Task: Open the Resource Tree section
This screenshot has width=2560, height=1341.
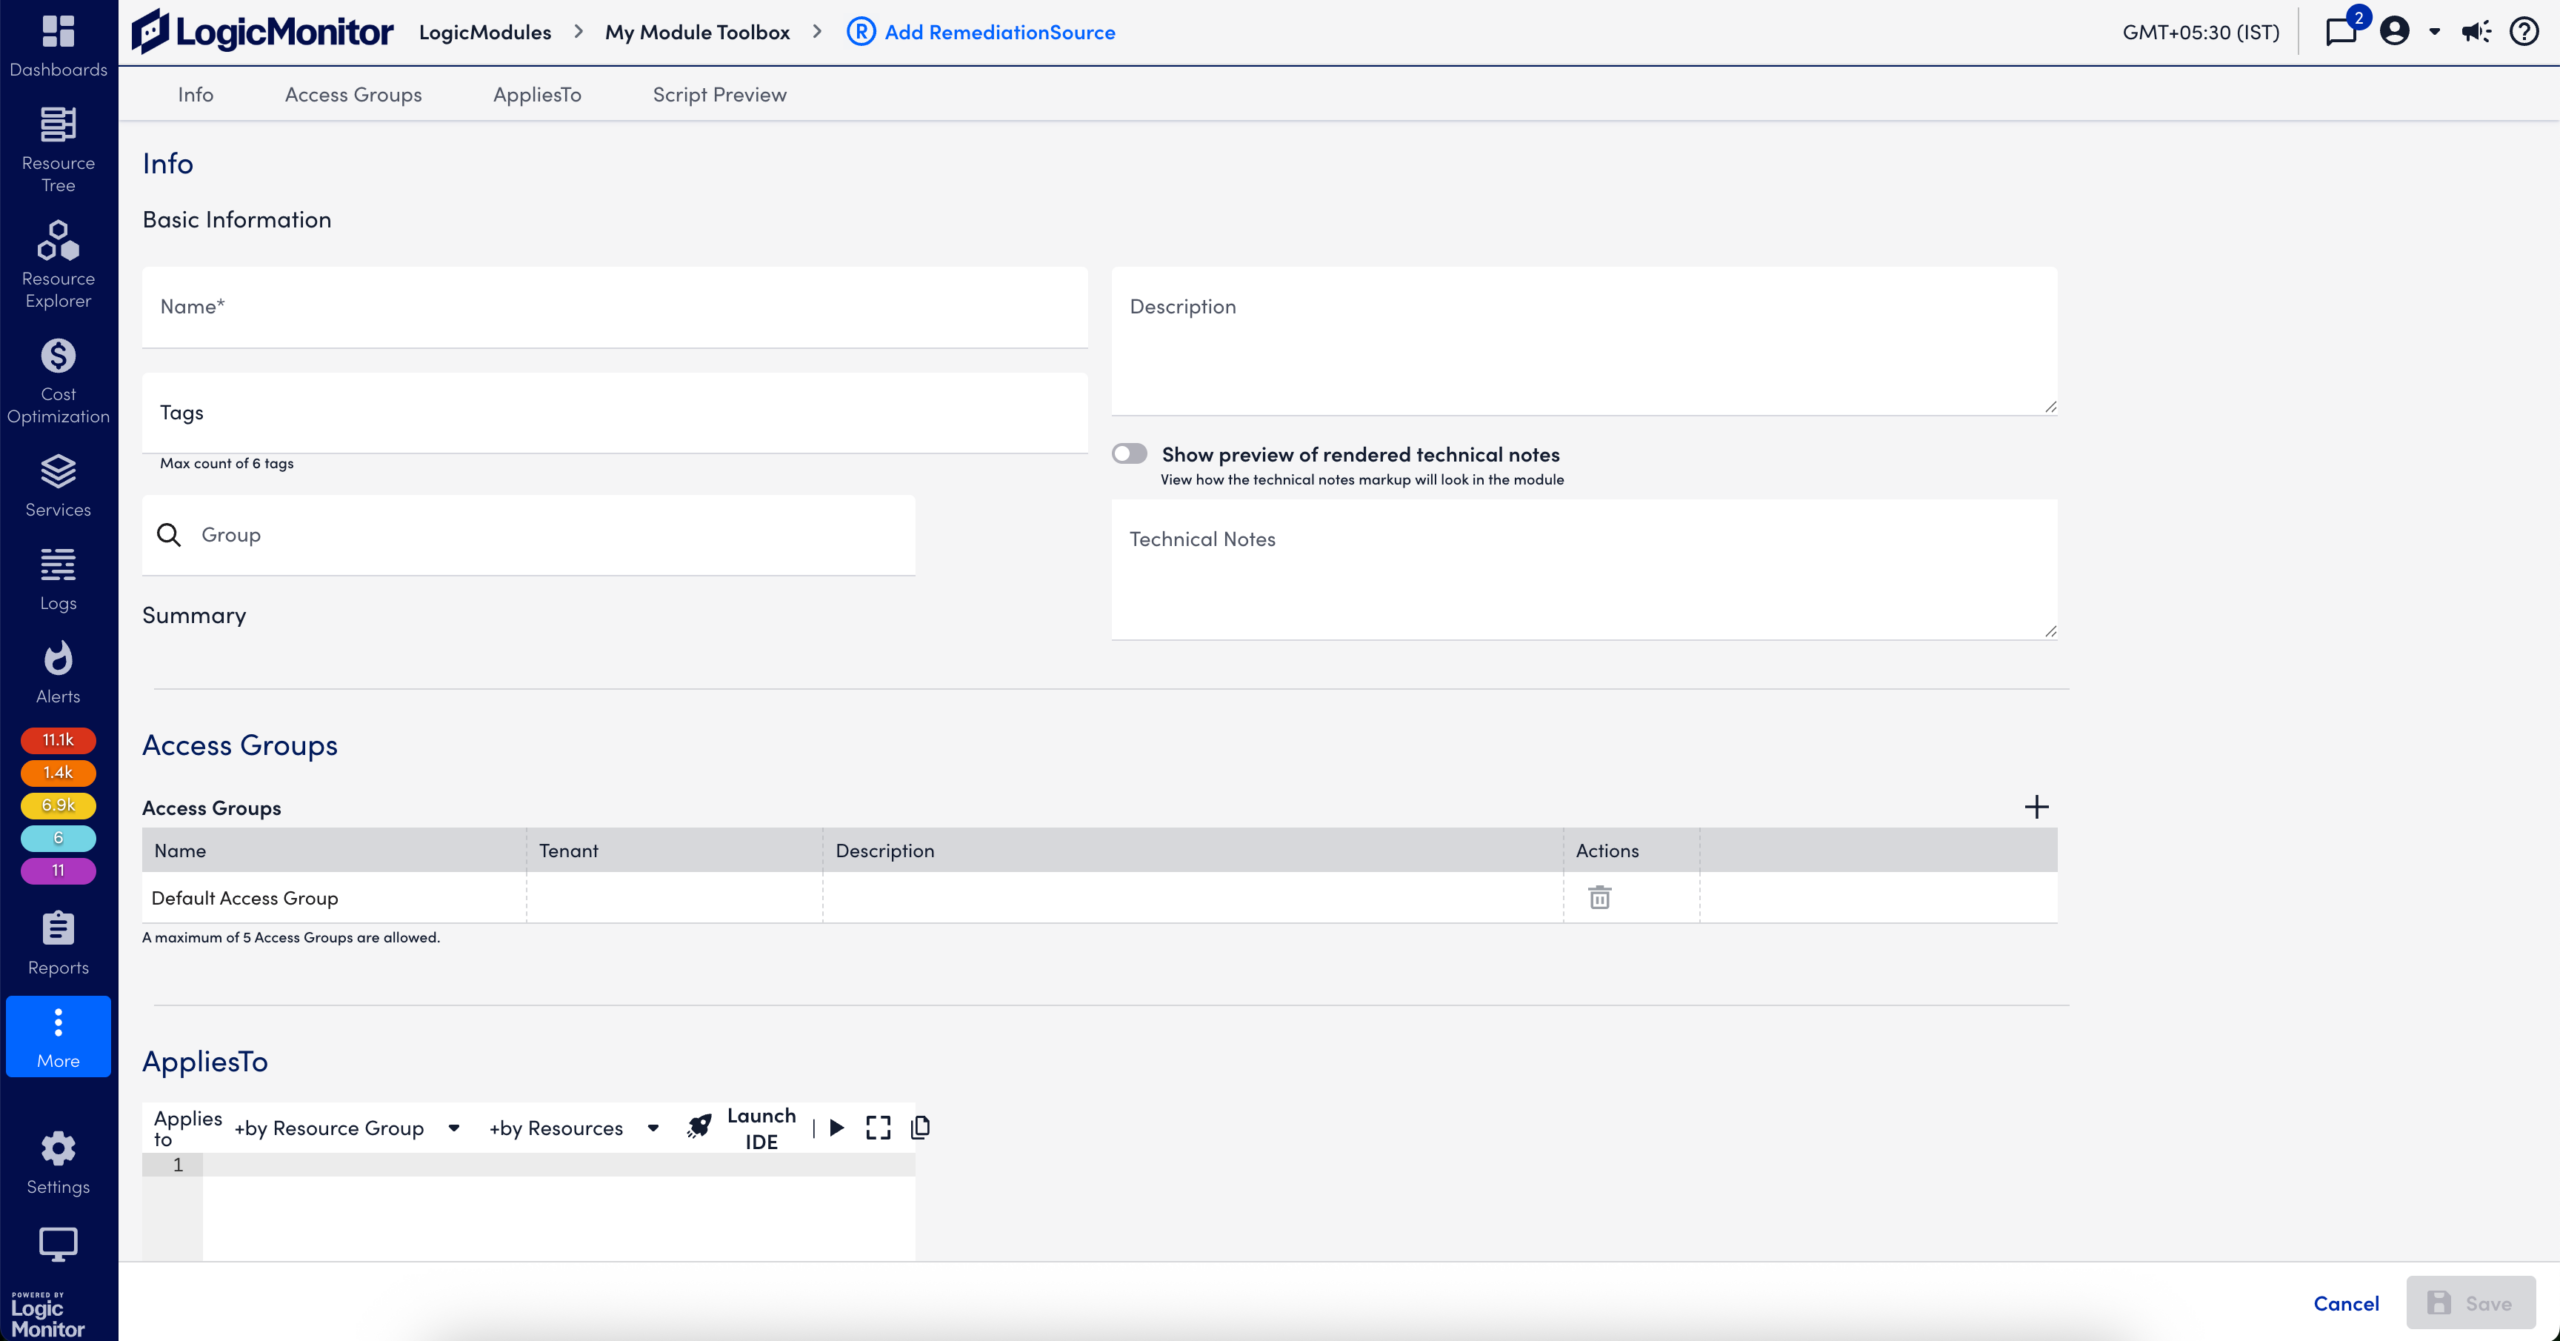Action: (x=58, y=149)
